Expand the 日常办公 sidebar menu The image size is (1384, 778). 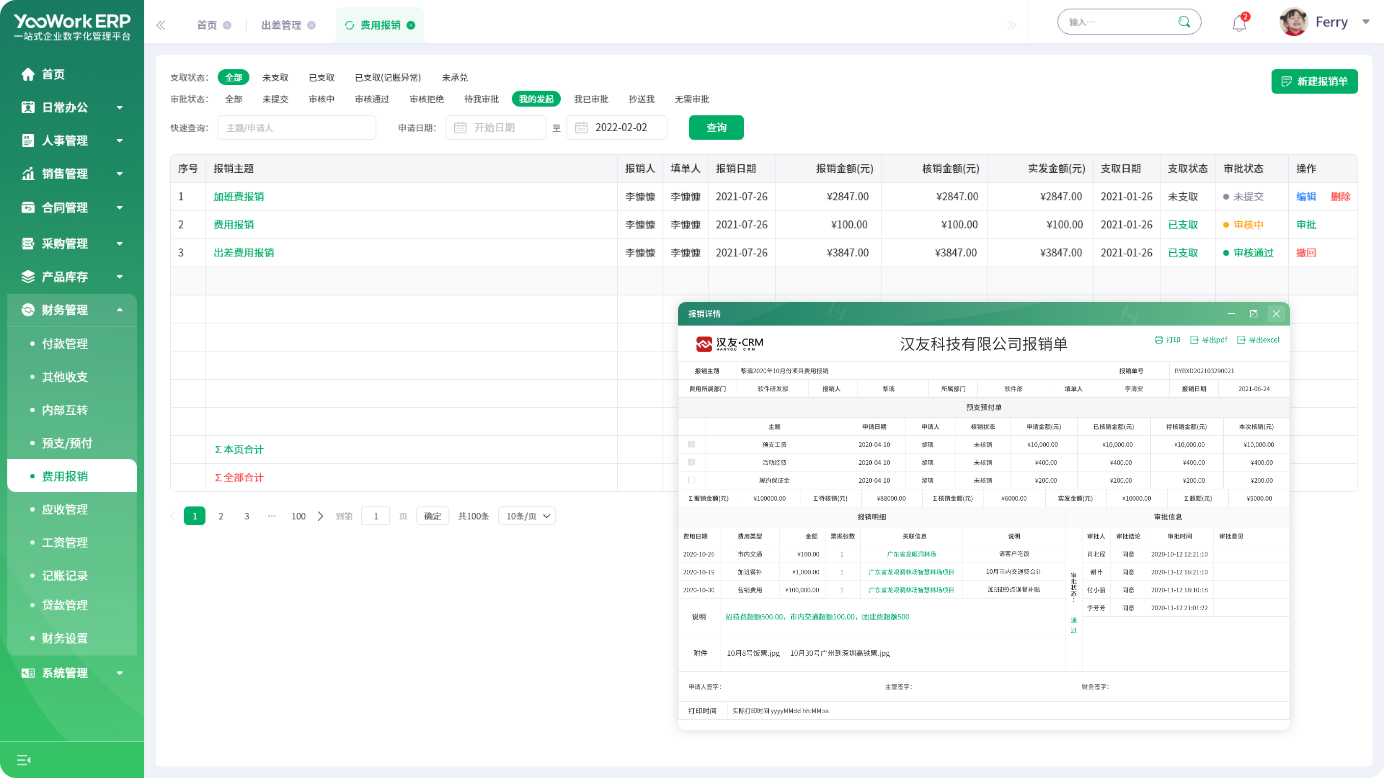[x=72, y=107]
